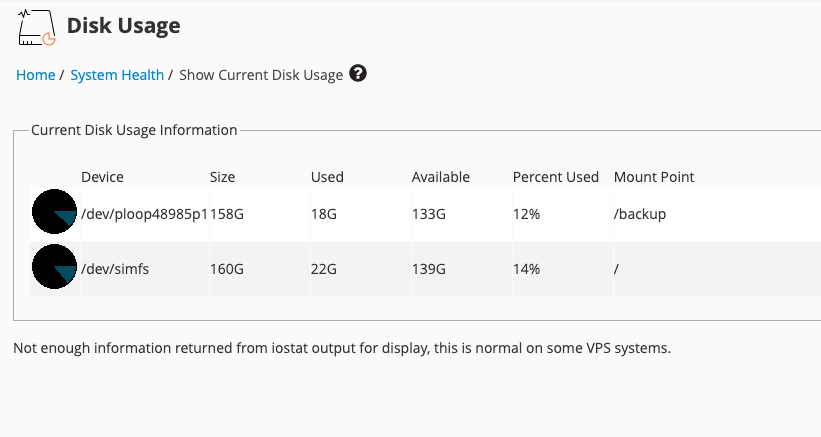The height and width of the screenshot is (437, 821).
Task: Open the help question mark icon
Action: [x=358, y=74]
